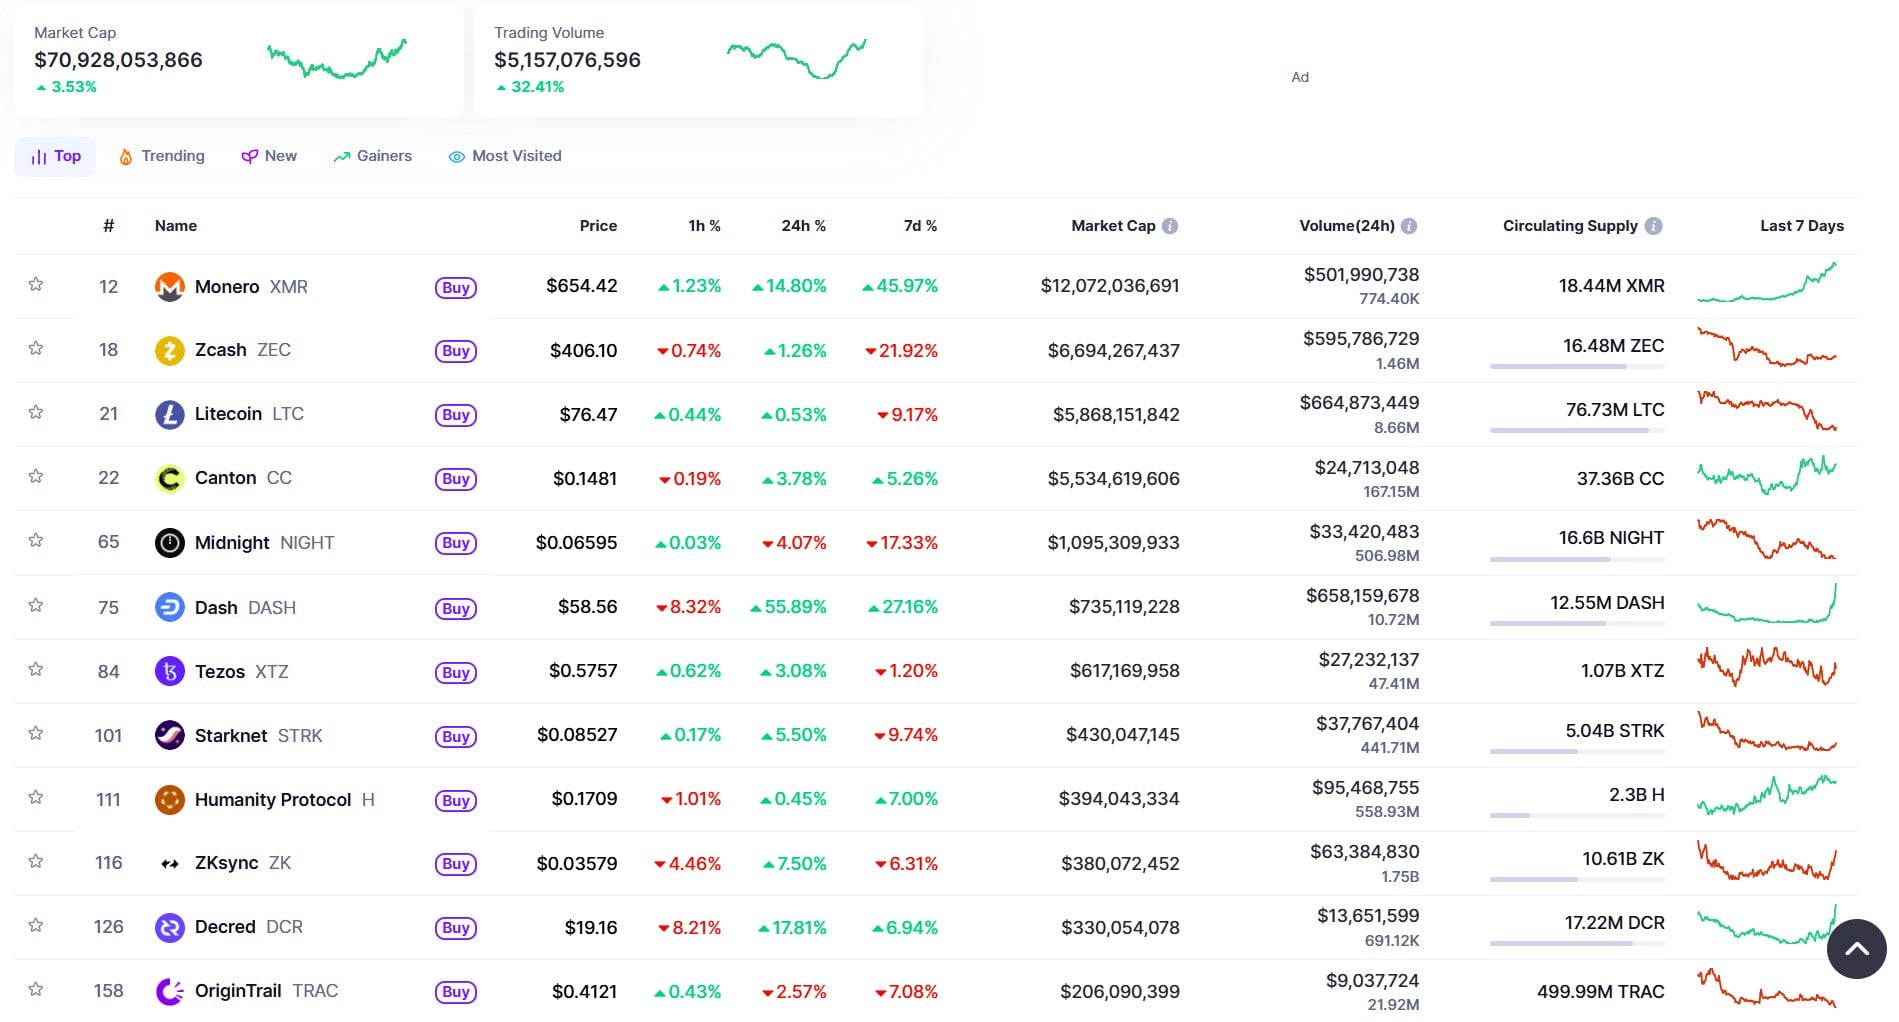Click the Dash coin logo
This screenshot has height=1022, width=1899.
(x=169, y=607)
